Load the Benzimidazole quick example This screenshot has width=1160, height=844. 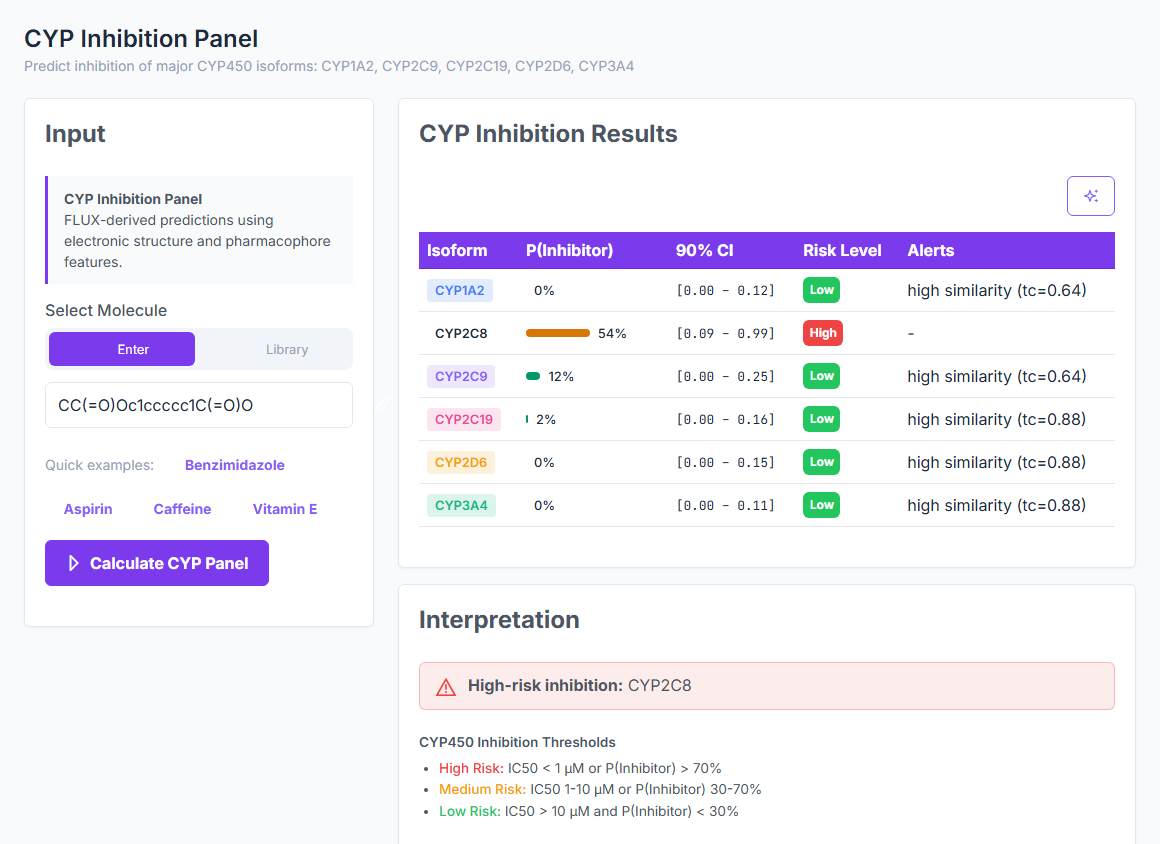[235, 465]
